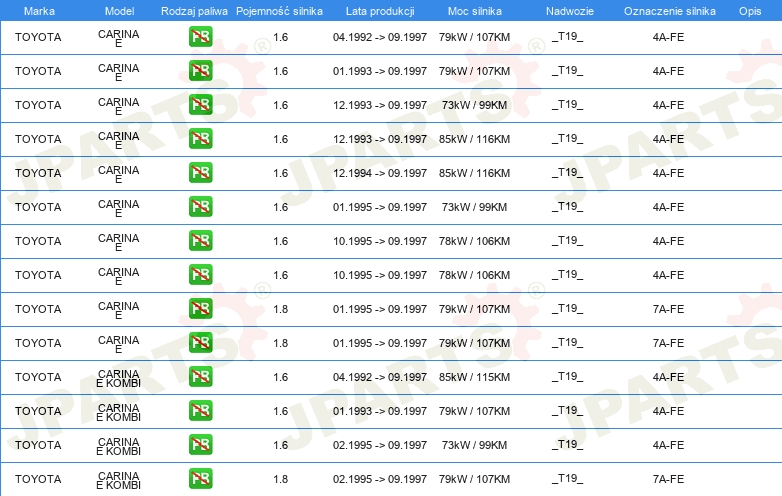Select 01.1993 -> 09.1997 in the Carina E row
This screenshot has height=496, width=782.
click(380, 71)
